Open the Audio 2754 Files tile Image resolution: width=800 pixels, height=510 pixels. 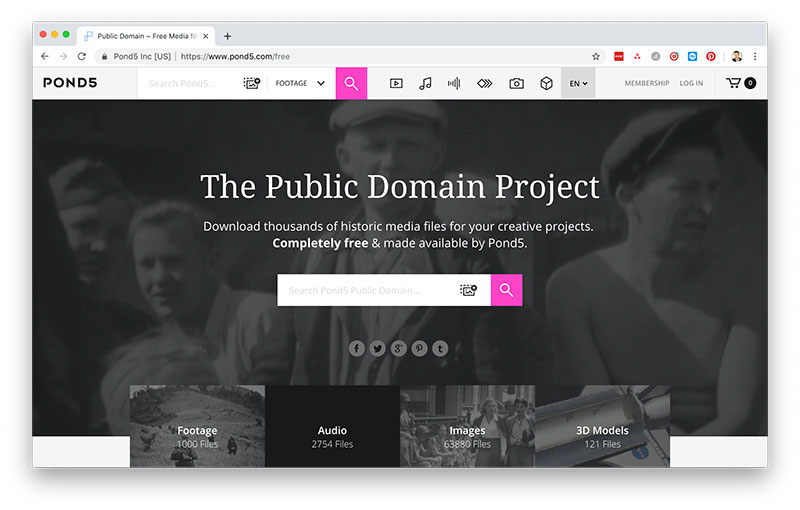[332, 426]
